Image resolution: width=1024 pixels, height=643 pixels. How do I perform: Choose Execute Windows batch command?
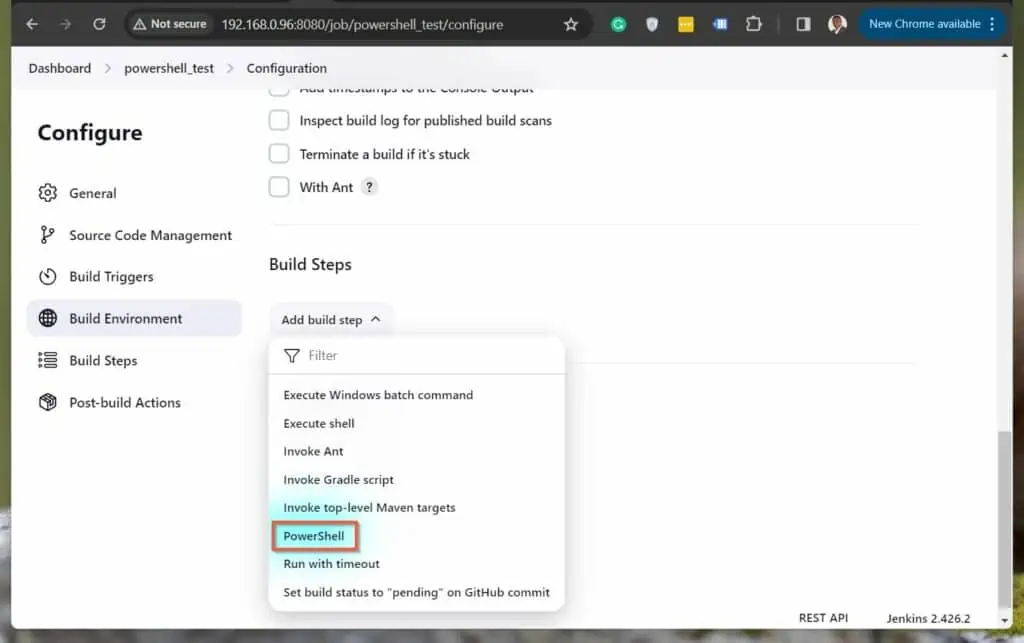point(378,395)
